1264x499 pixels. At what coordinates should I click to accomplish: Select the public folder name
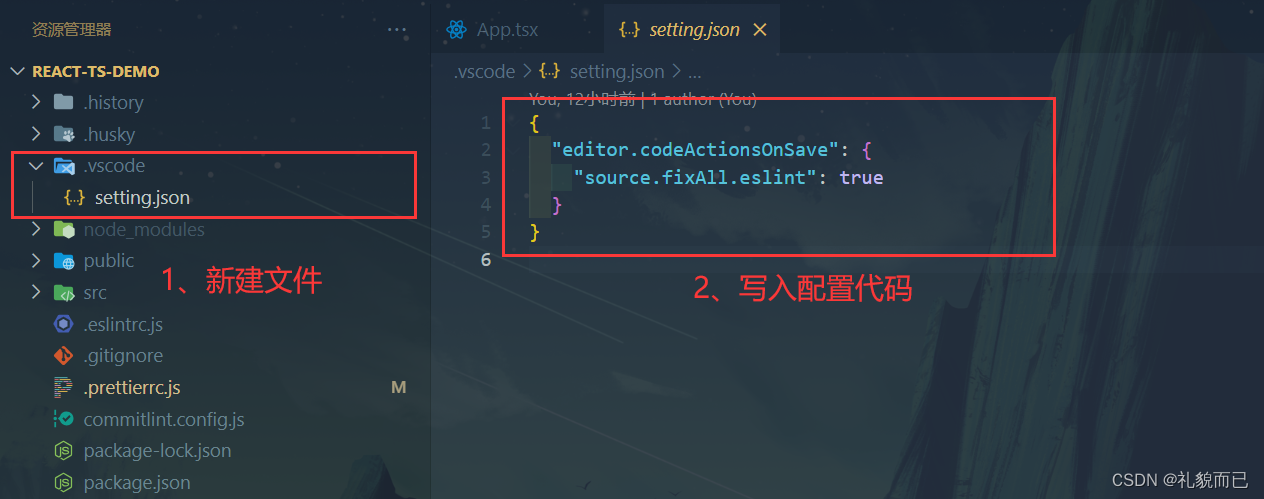(109, 260)
